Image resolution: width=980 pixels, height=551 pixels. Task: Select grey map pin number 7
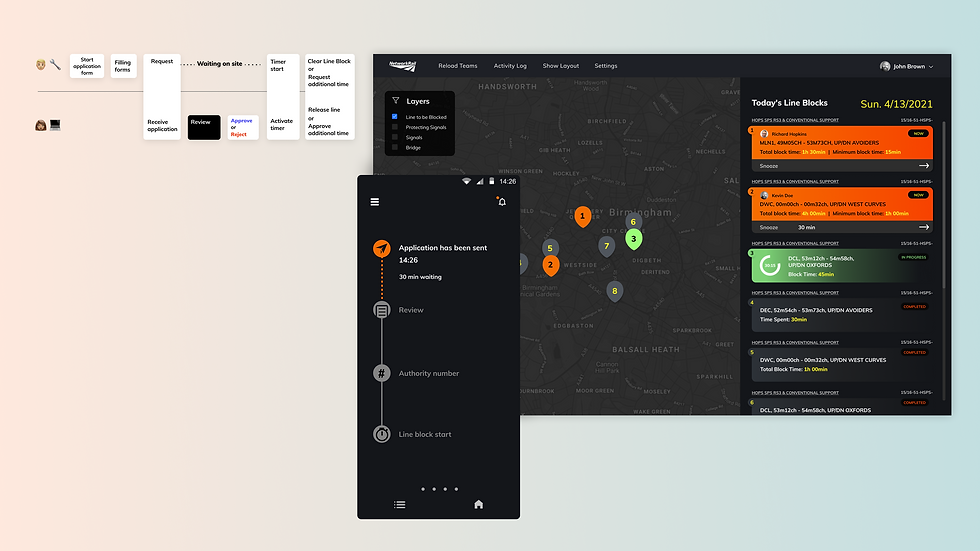coord(606,247)
